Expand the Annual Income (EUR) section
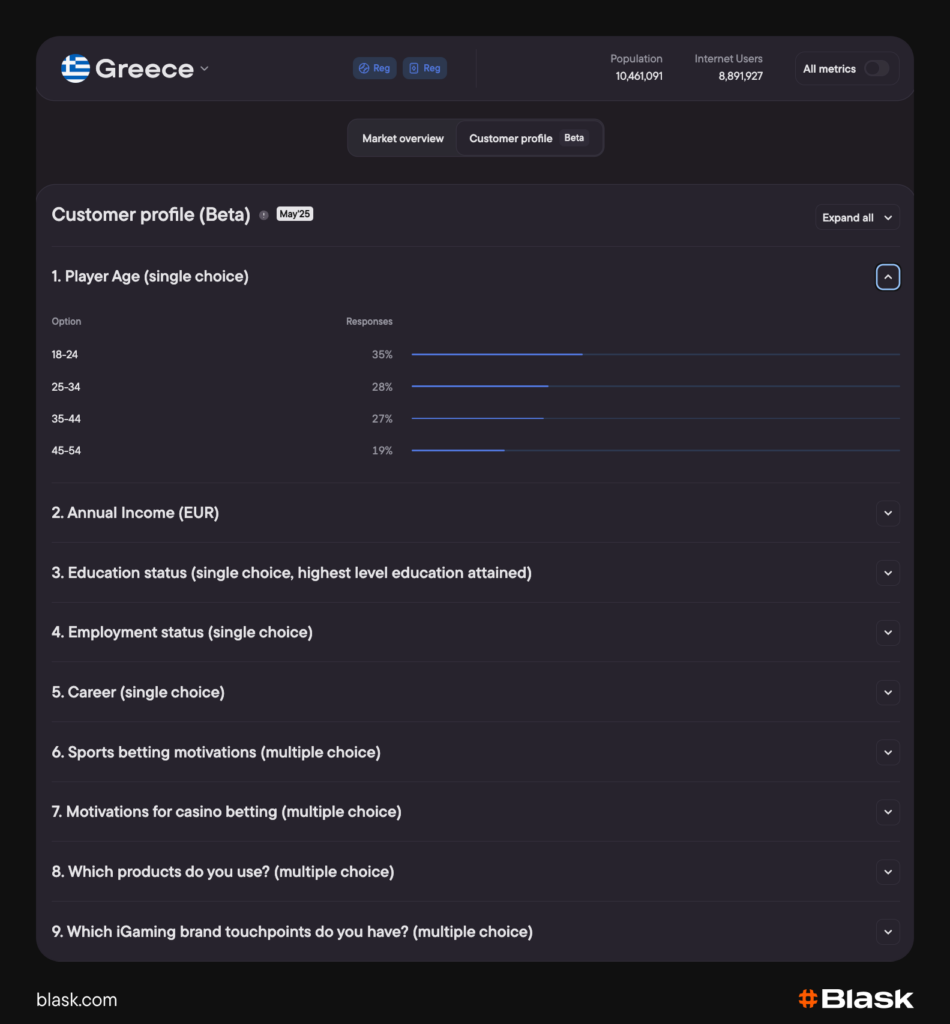Viewport: 950px width, 1024px height. 888,513
